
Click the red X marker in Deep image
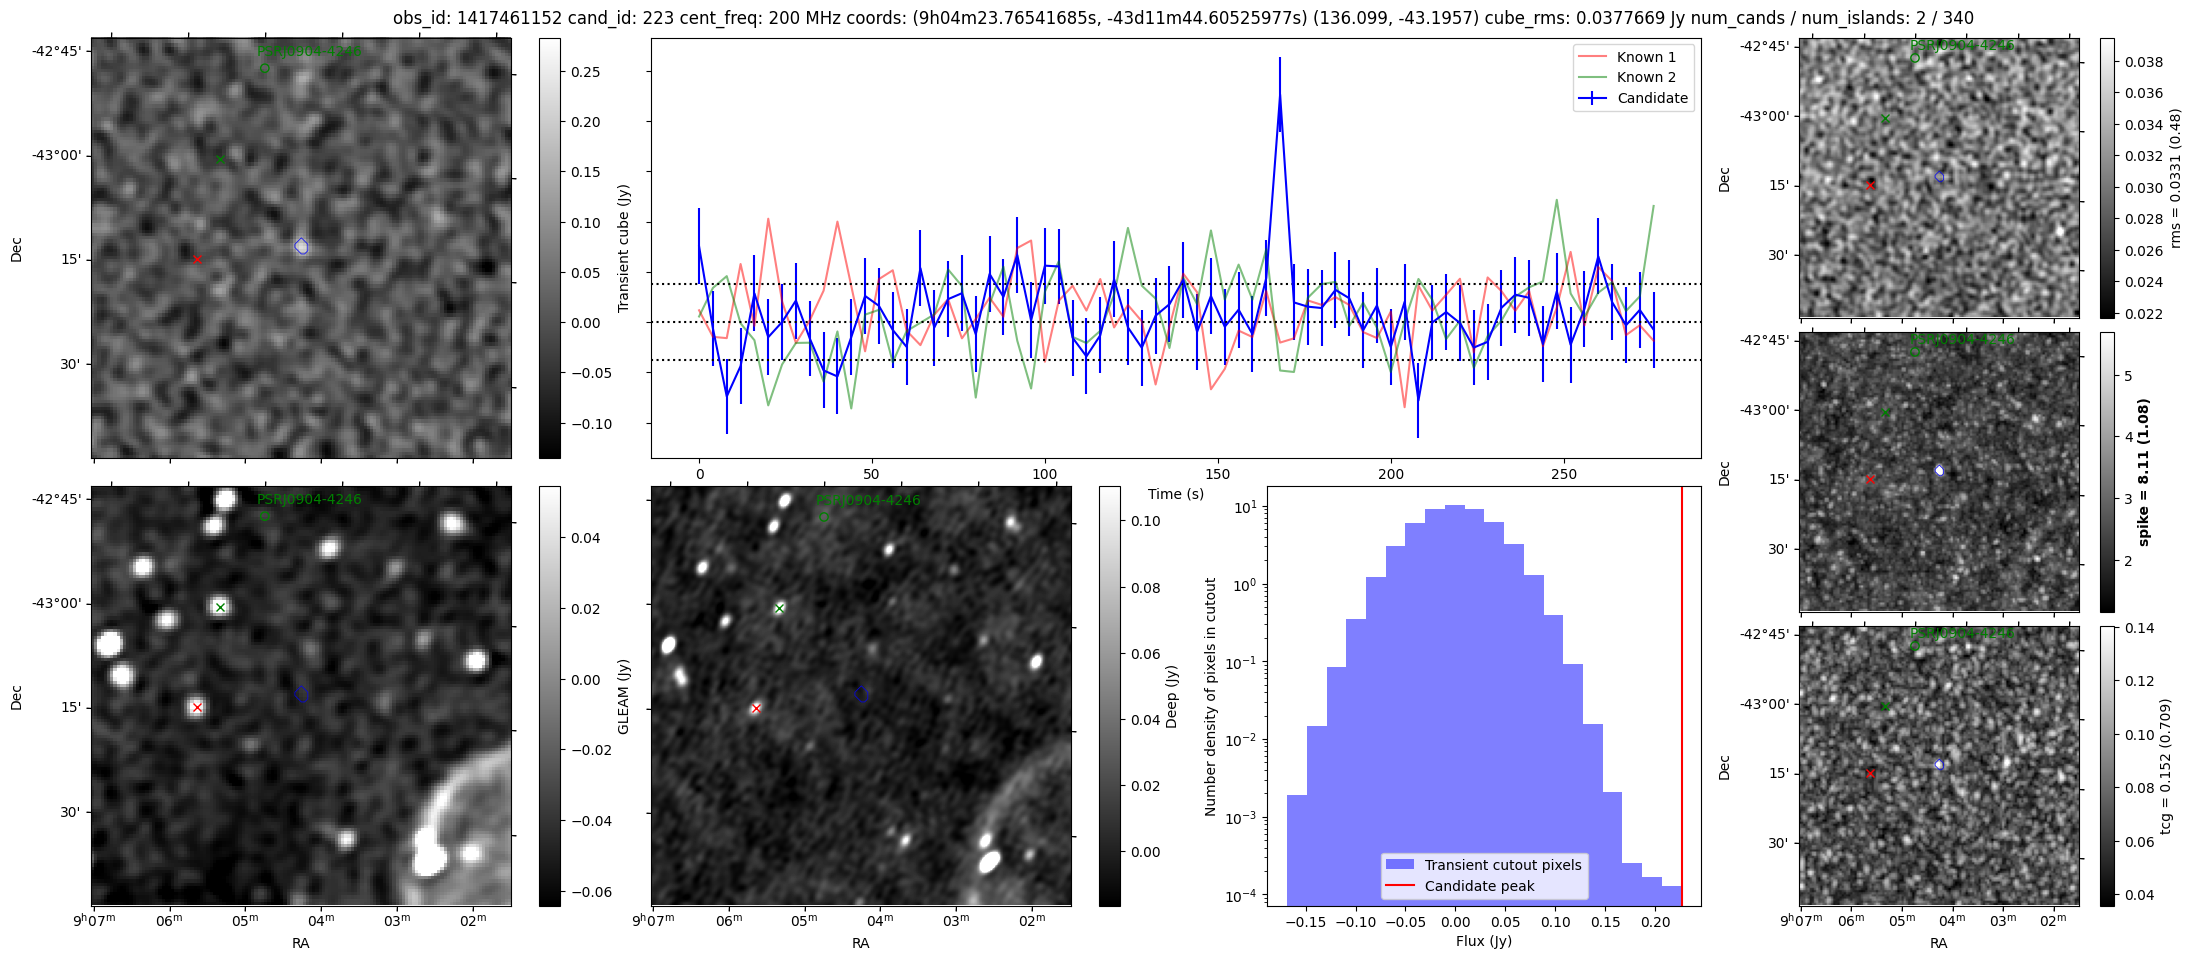(756, 708)
